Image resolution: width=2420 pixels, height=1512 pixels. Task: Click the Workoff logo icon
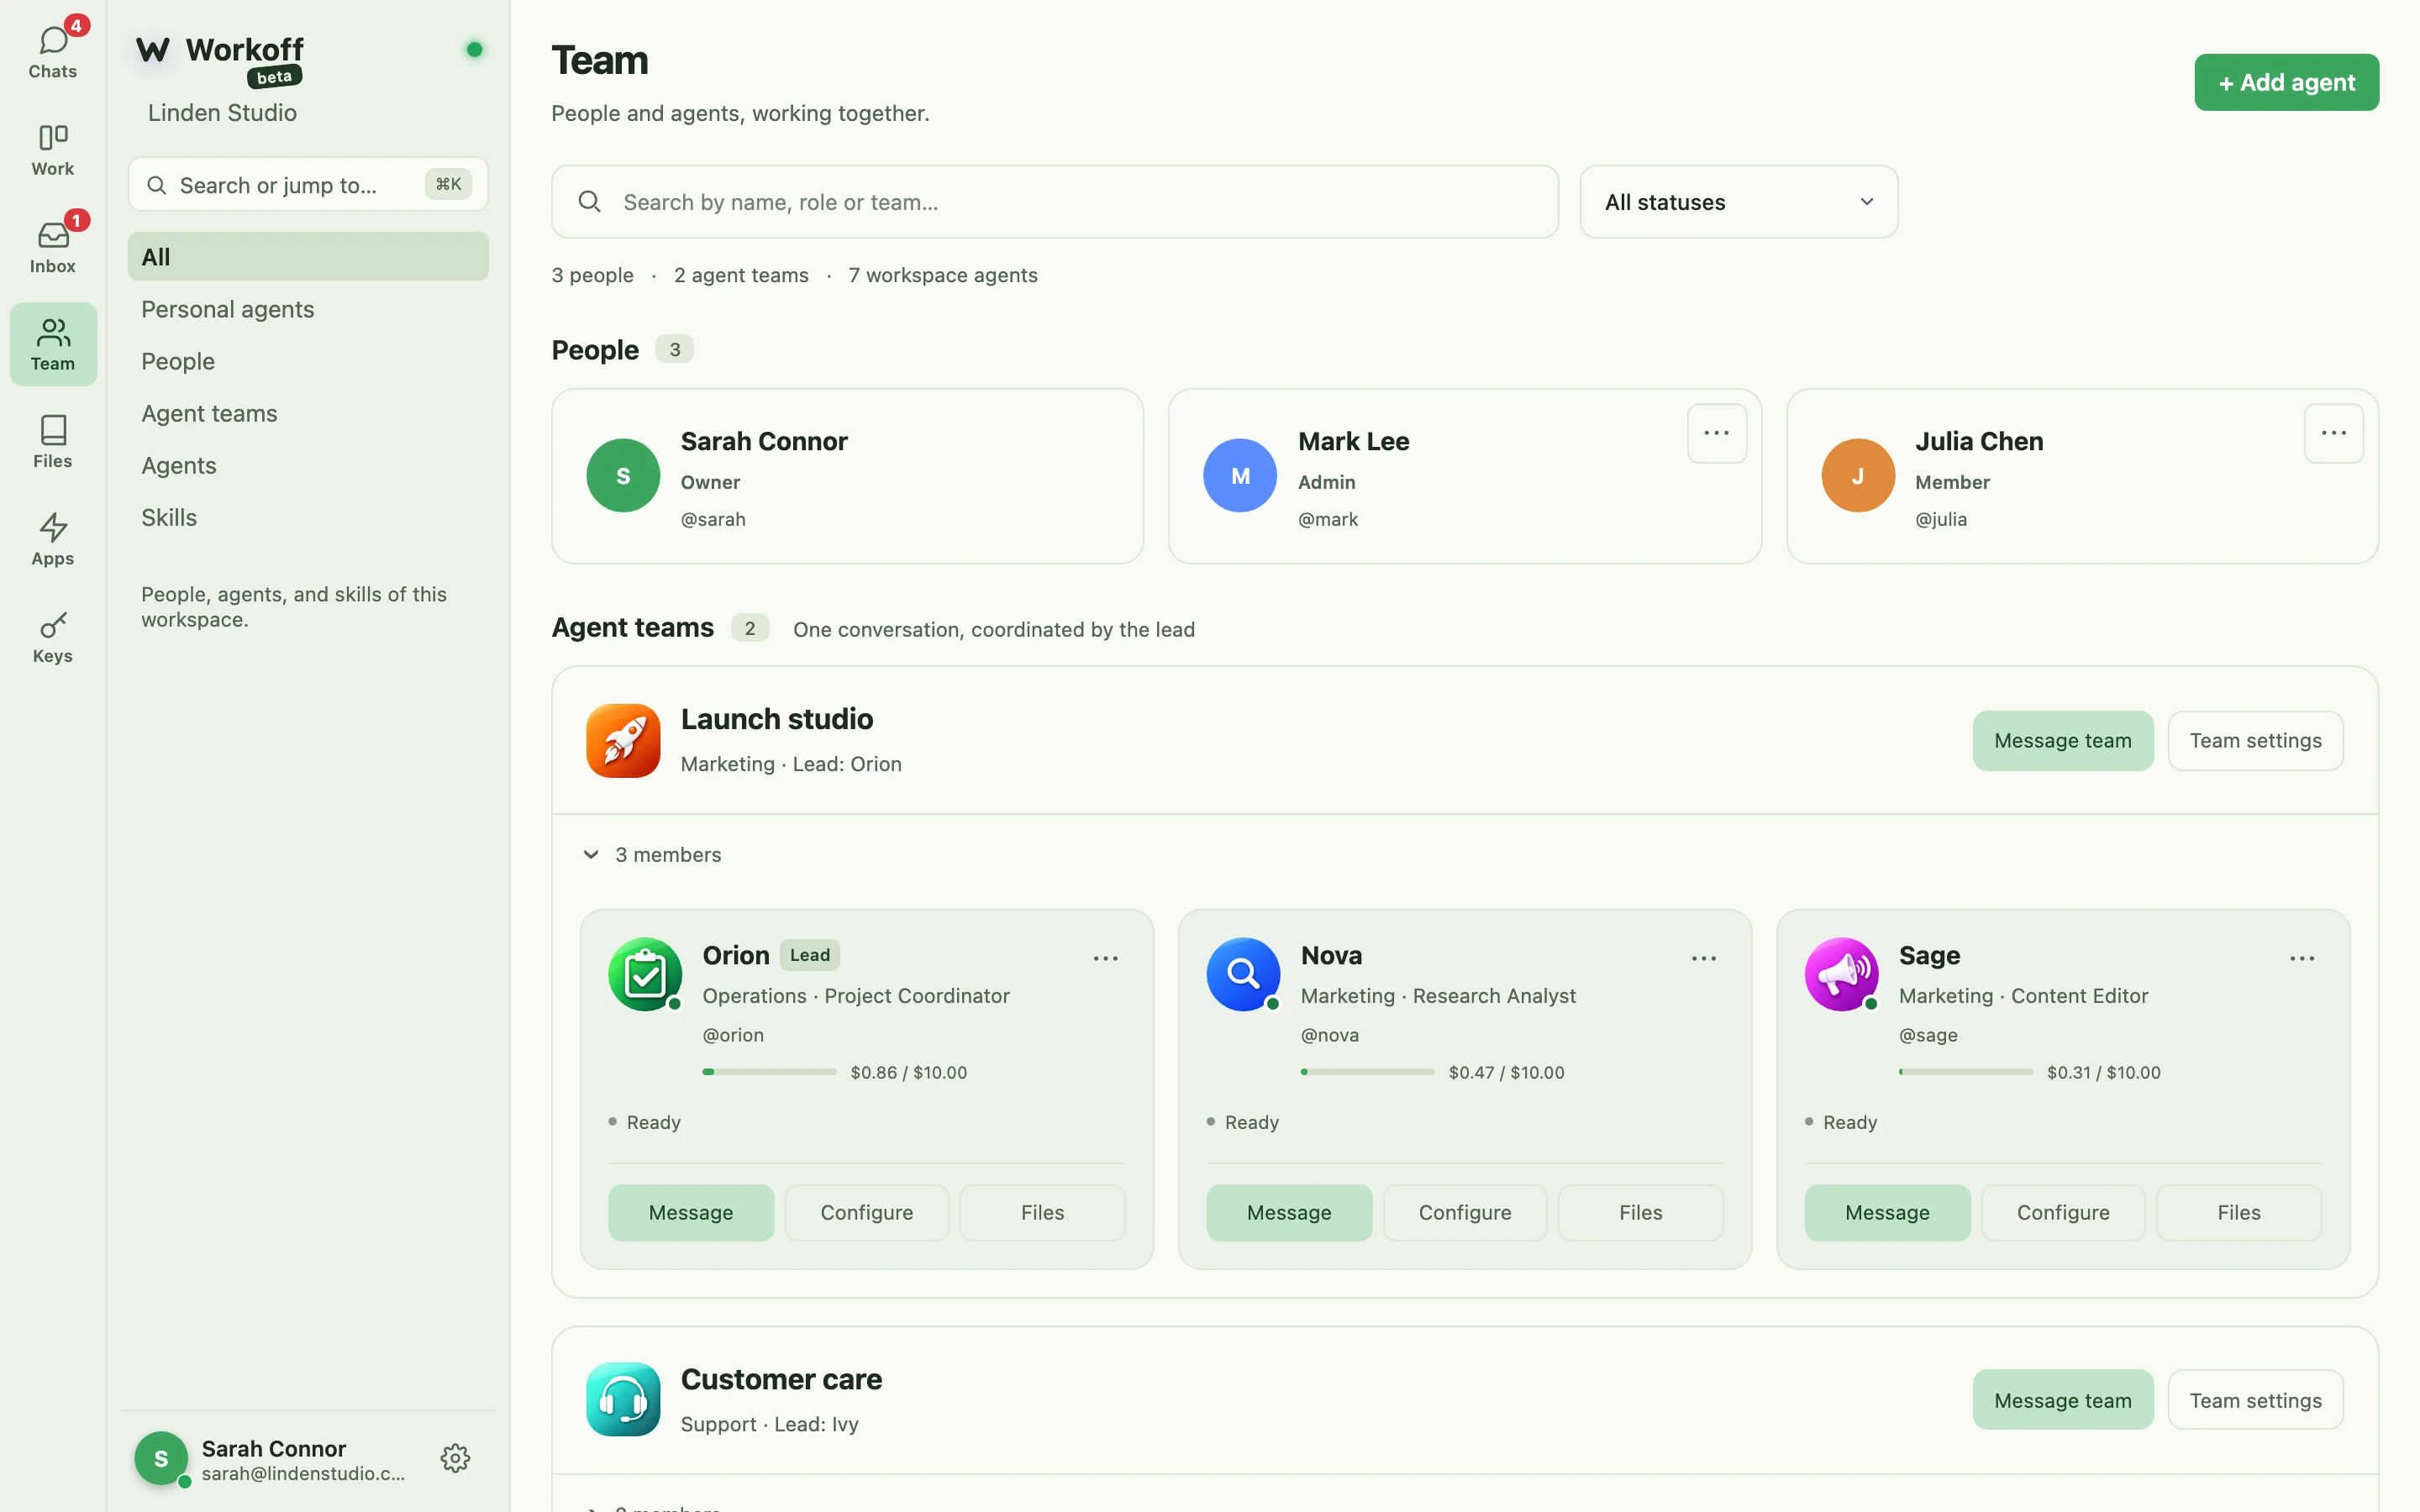tap(153, 50)
